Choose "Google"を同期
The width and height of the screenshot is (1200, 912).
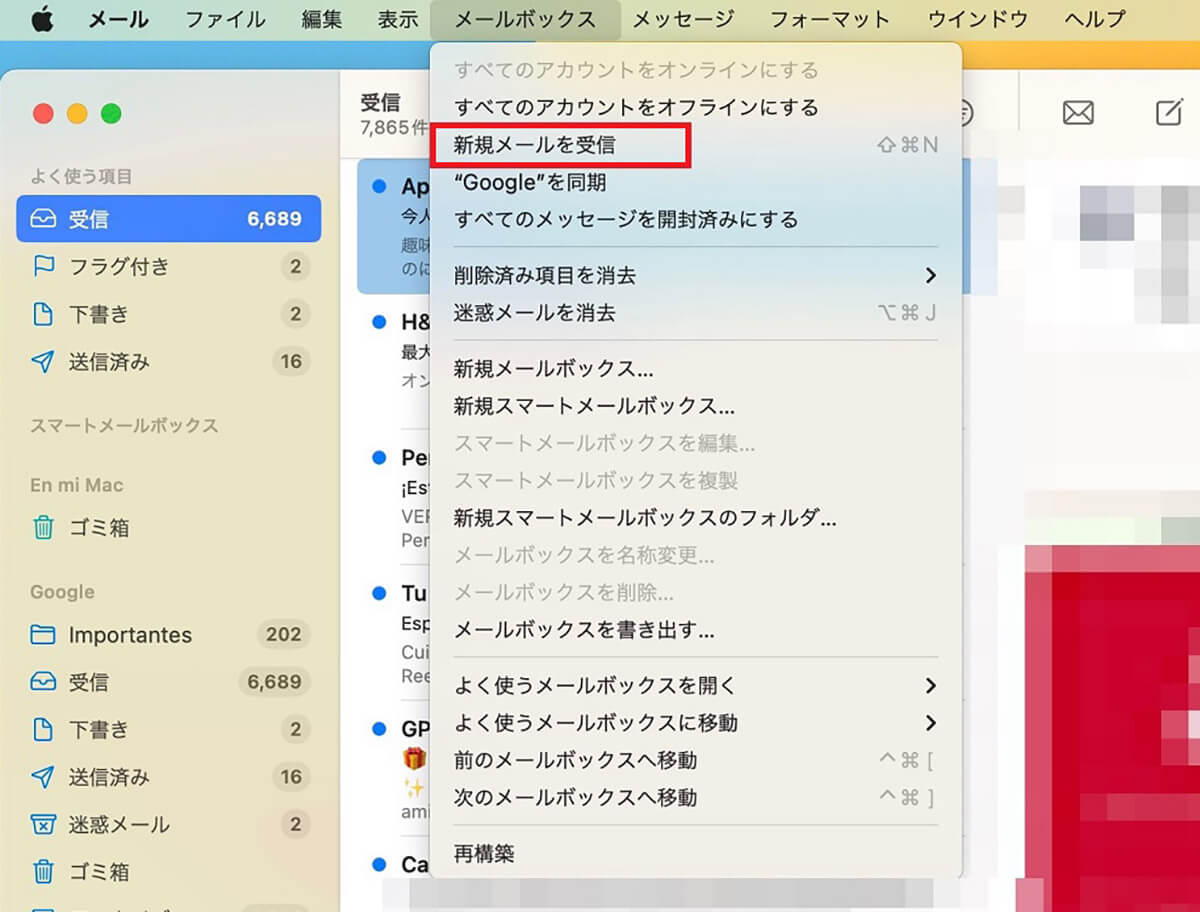tap(696, 182)
